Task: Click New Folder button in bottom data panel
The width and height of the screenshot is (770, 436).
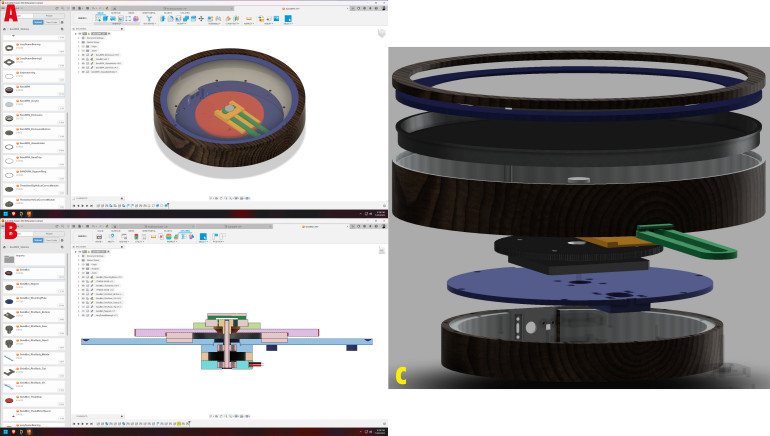Action: click(x=52, y=240)
